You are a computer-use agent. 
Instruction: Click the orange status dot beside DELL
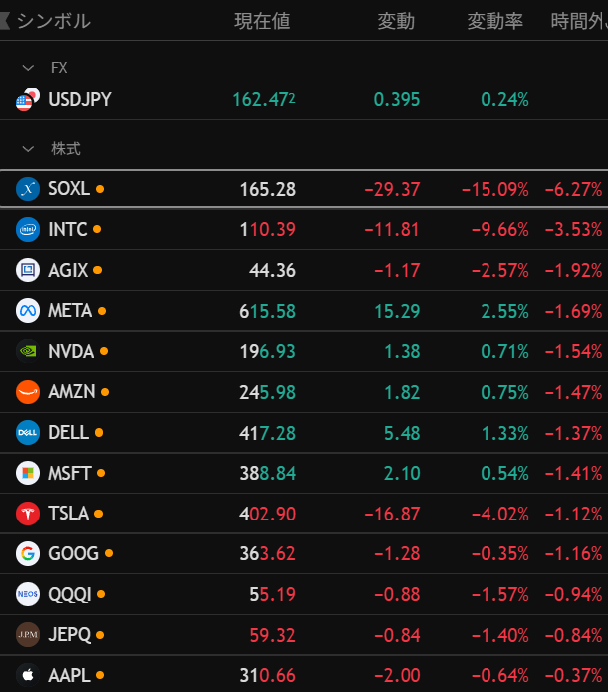pyautogui.click(x=99, y=432)
